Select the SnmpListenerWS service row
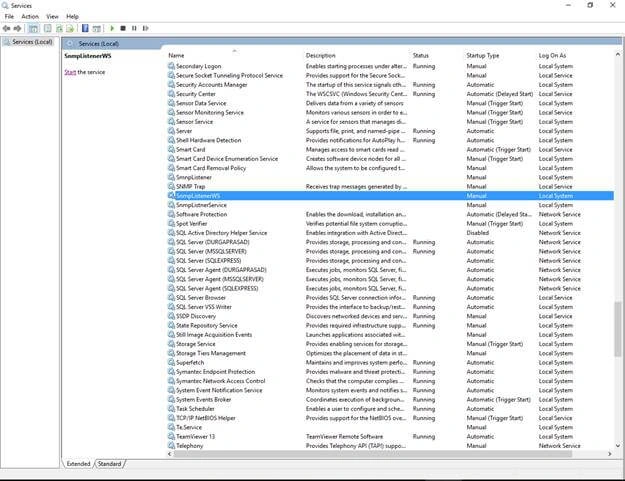 point(390,196)
